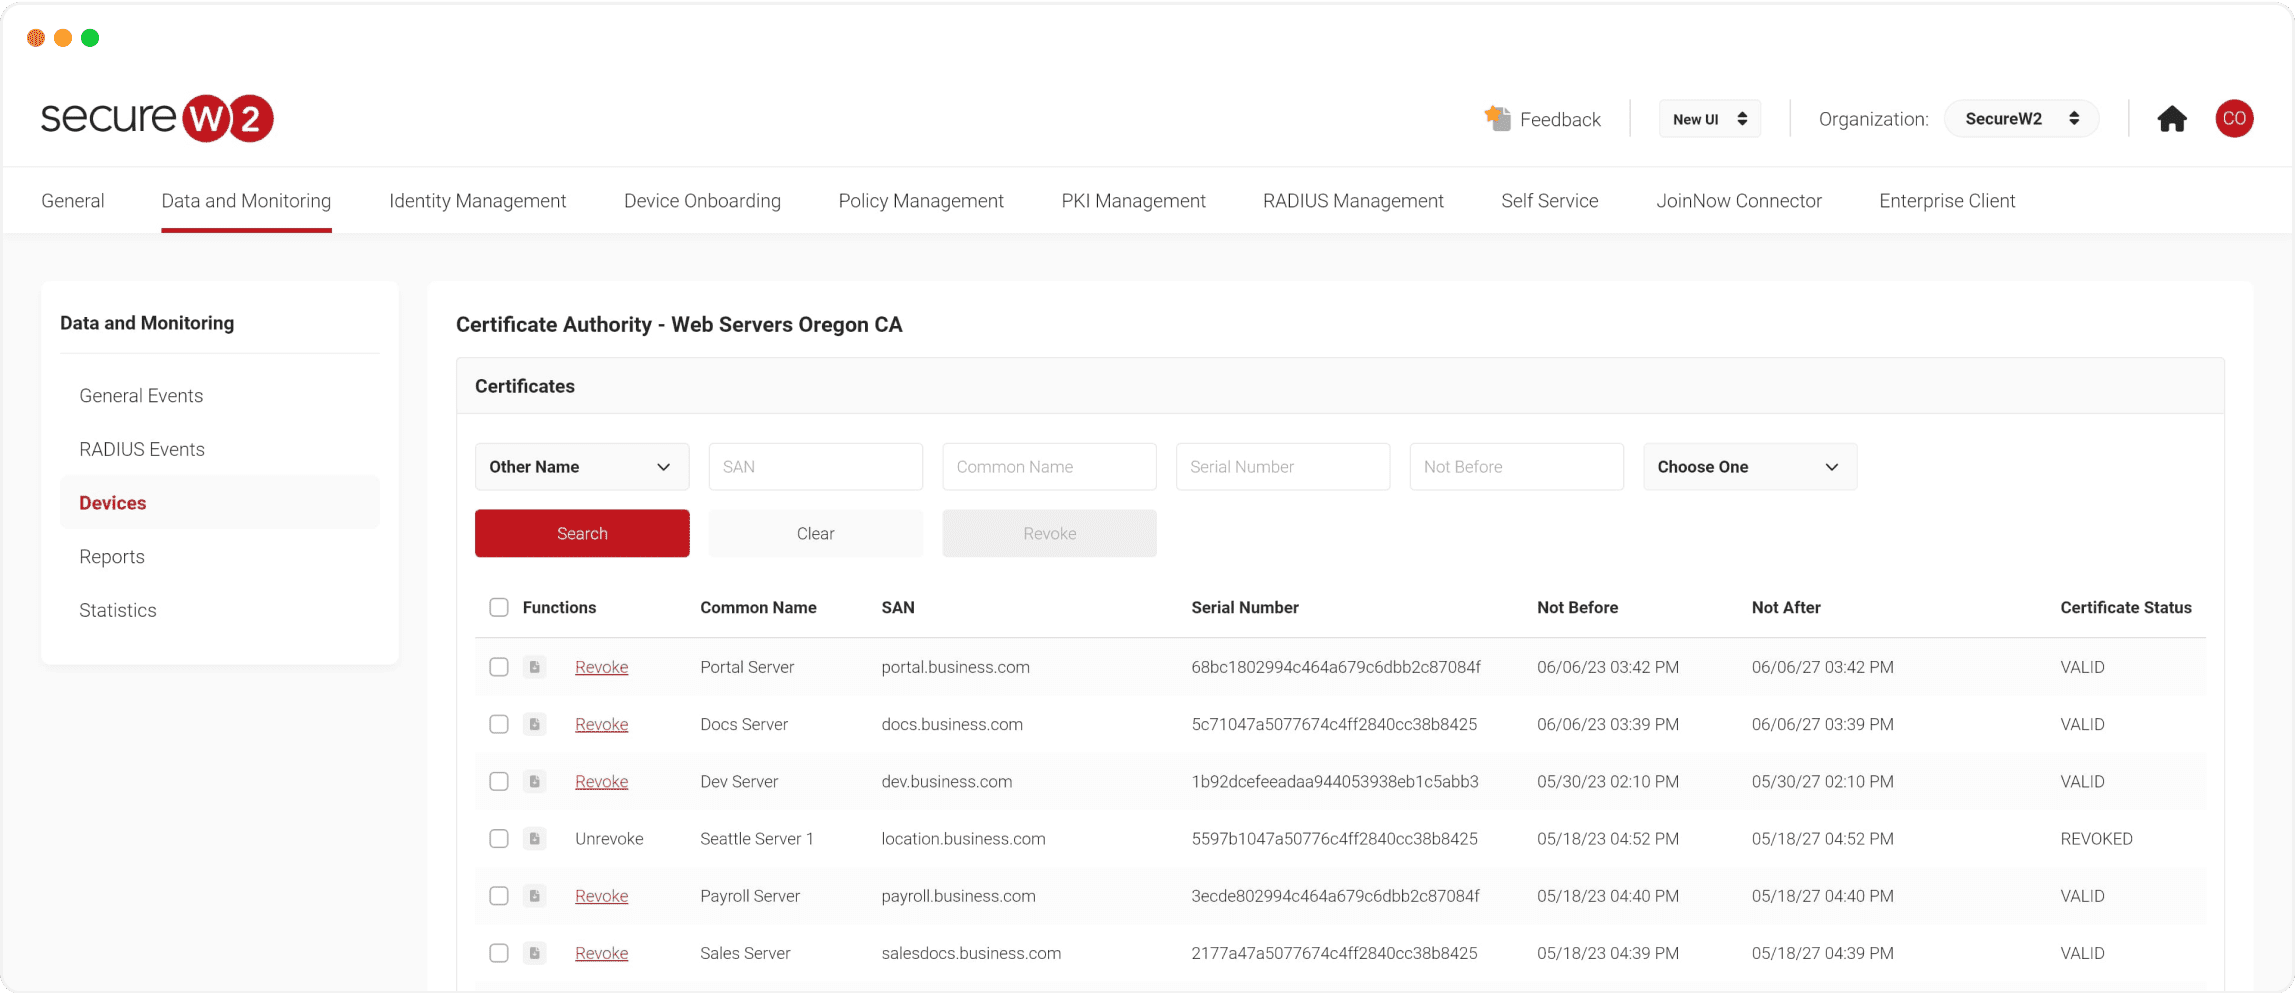Click the Feedback link text
Image resolution: width=2295 pixels, height=993 pixels.
click(x=1560, y=119)
